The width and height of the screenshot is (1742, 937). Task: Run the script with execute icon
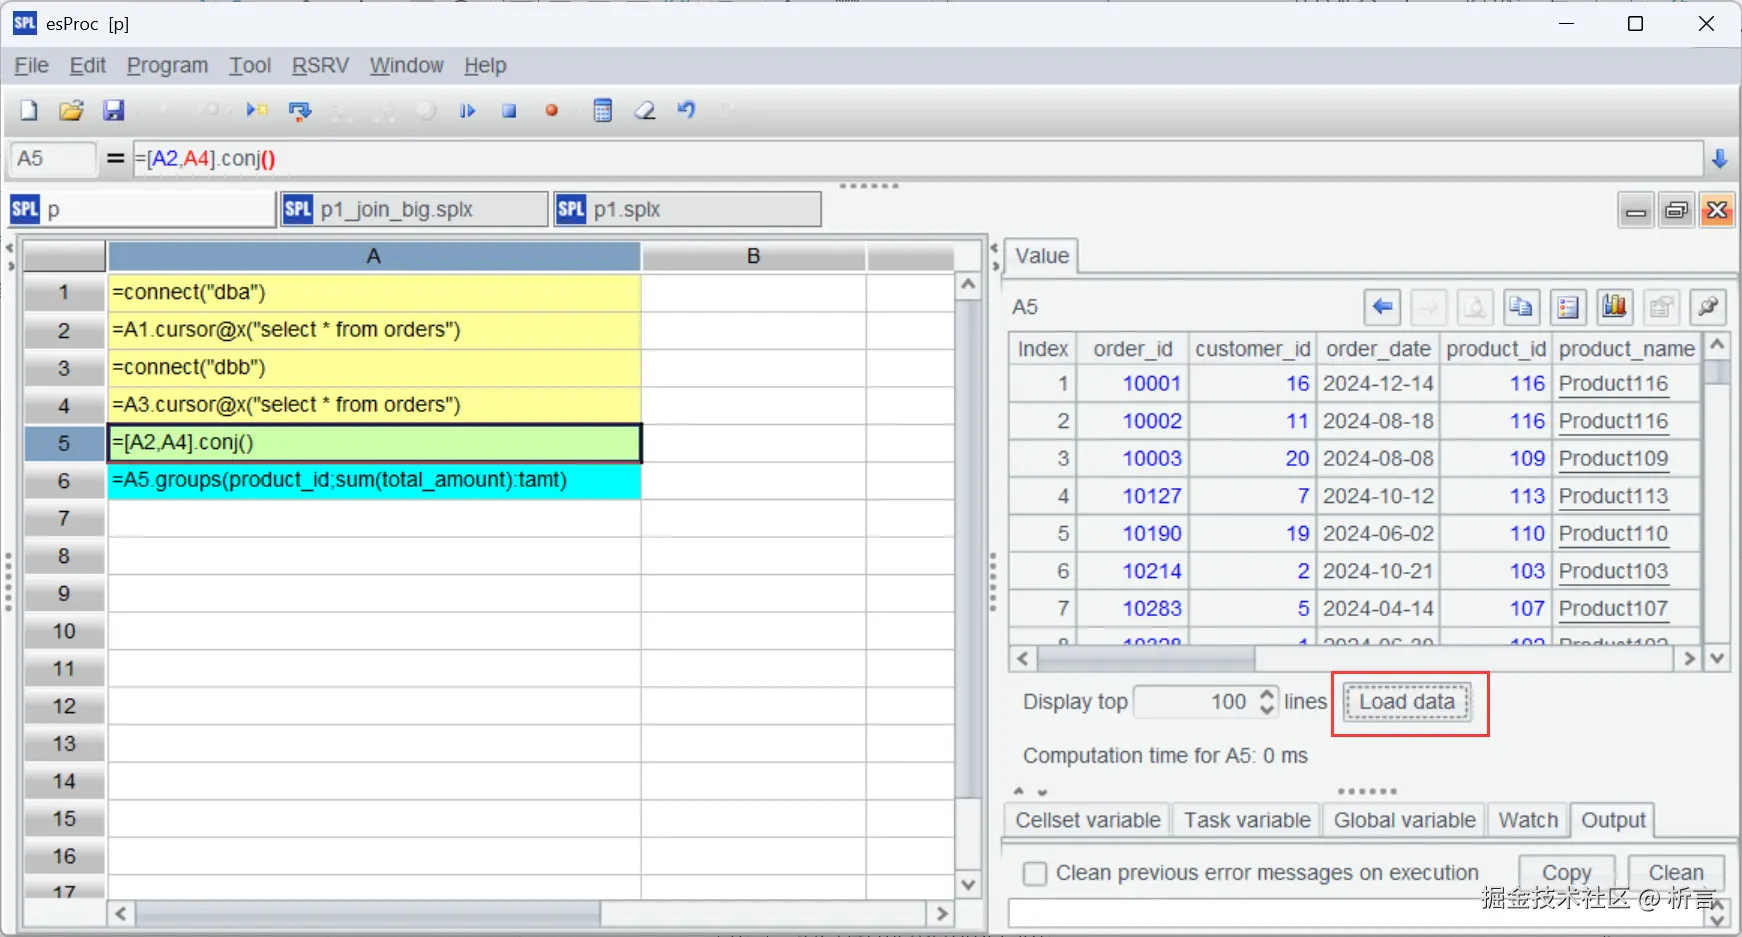tap(257, 110)
